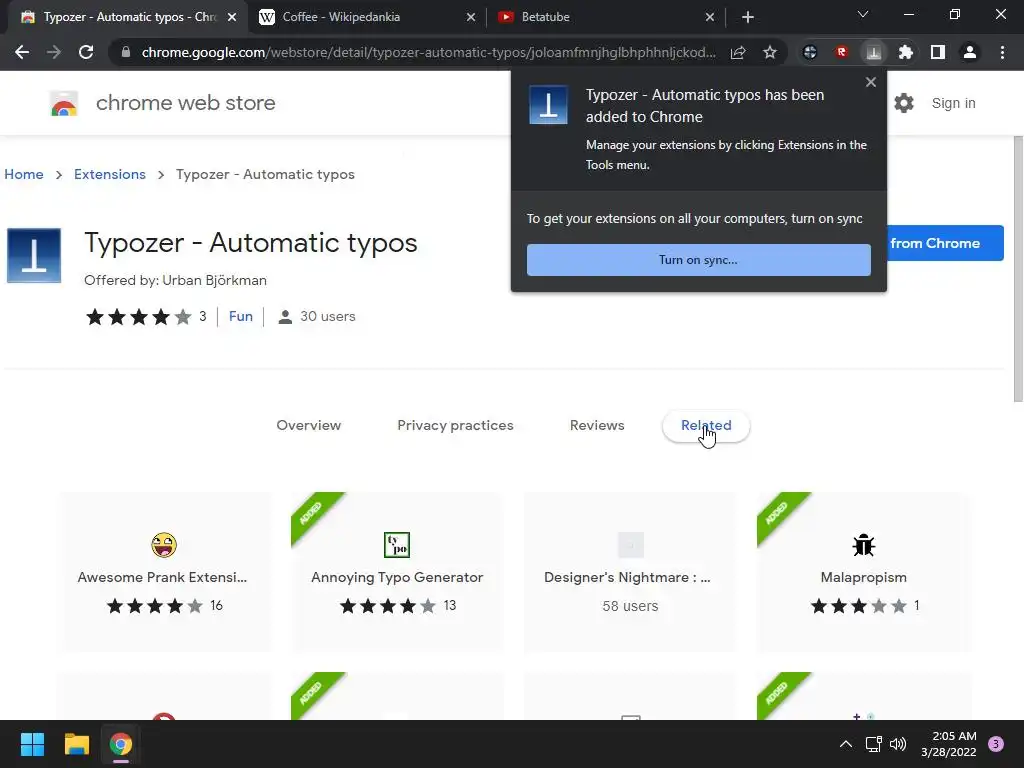The width and height of the screenshot is (1024, 768).
Task: Click Chrome icon on taskbar
Action: click(x=121, y=744)
